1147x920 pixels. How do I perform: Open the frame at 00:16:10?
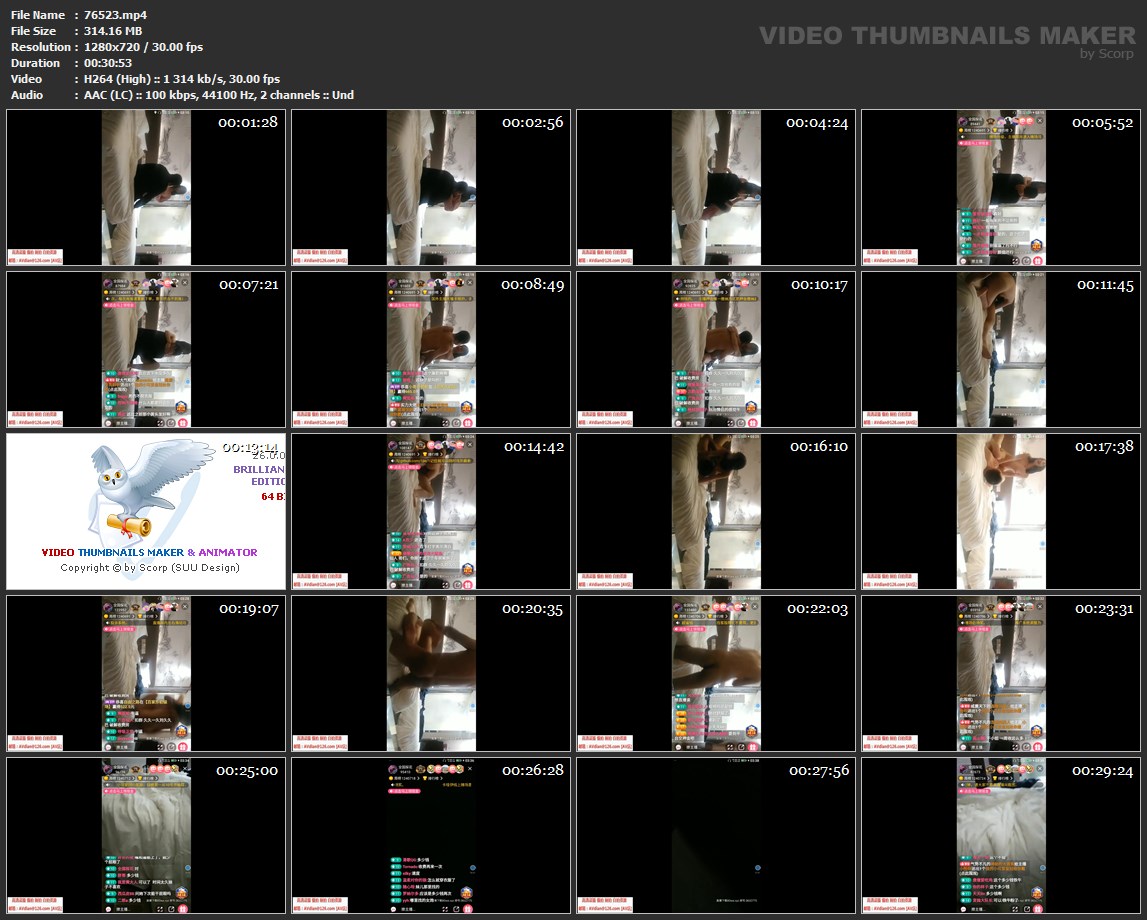click(716, 511)
